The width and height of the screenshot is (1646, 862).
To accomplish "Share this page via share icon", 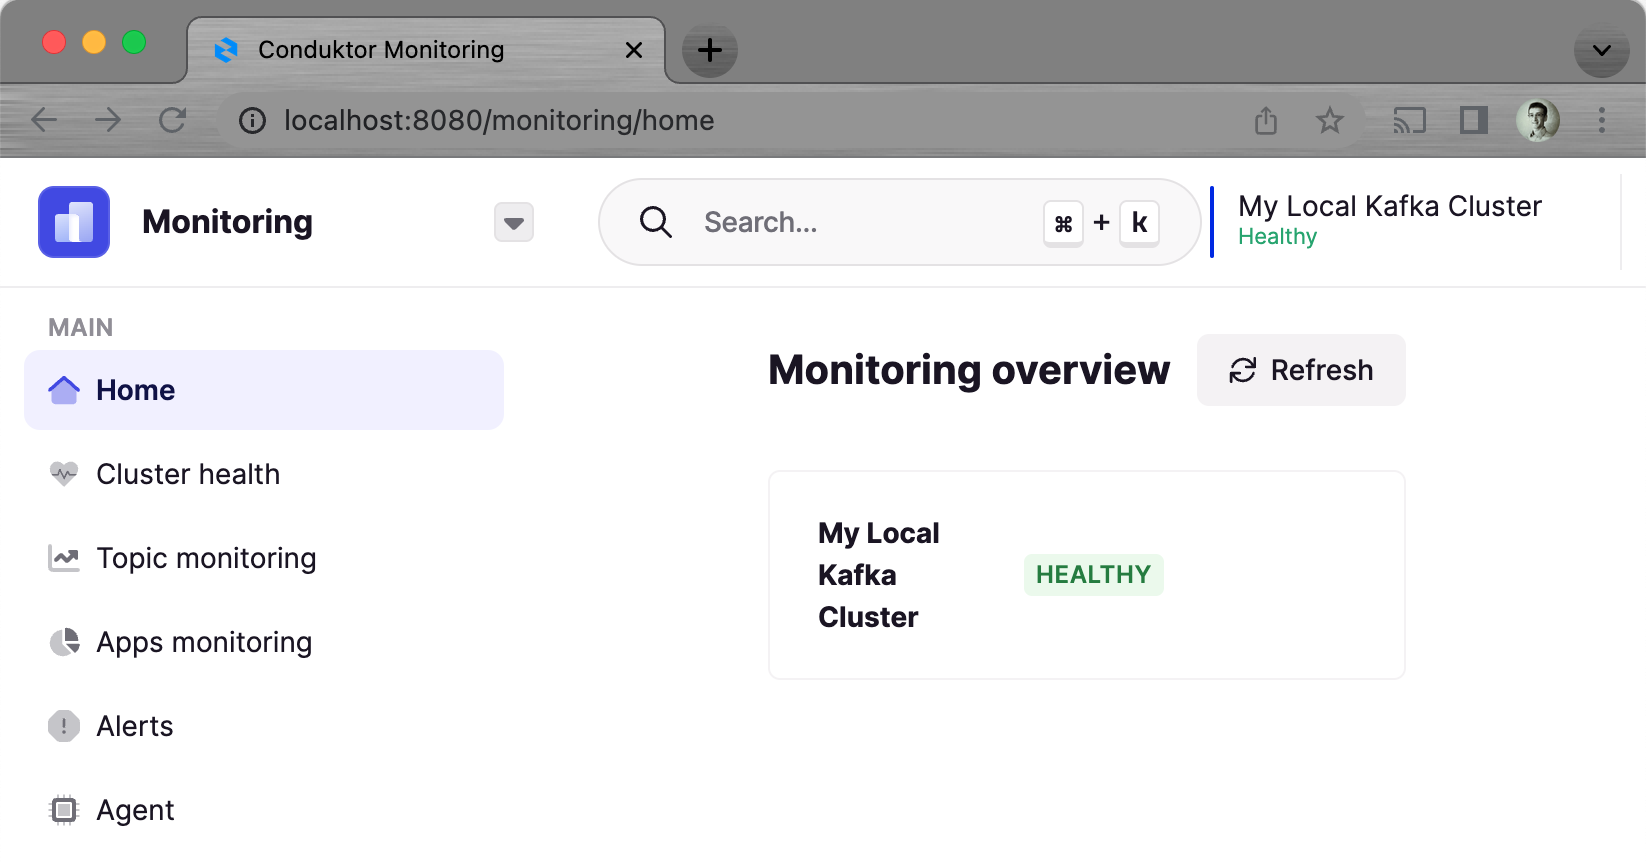I will (1266, 120).
